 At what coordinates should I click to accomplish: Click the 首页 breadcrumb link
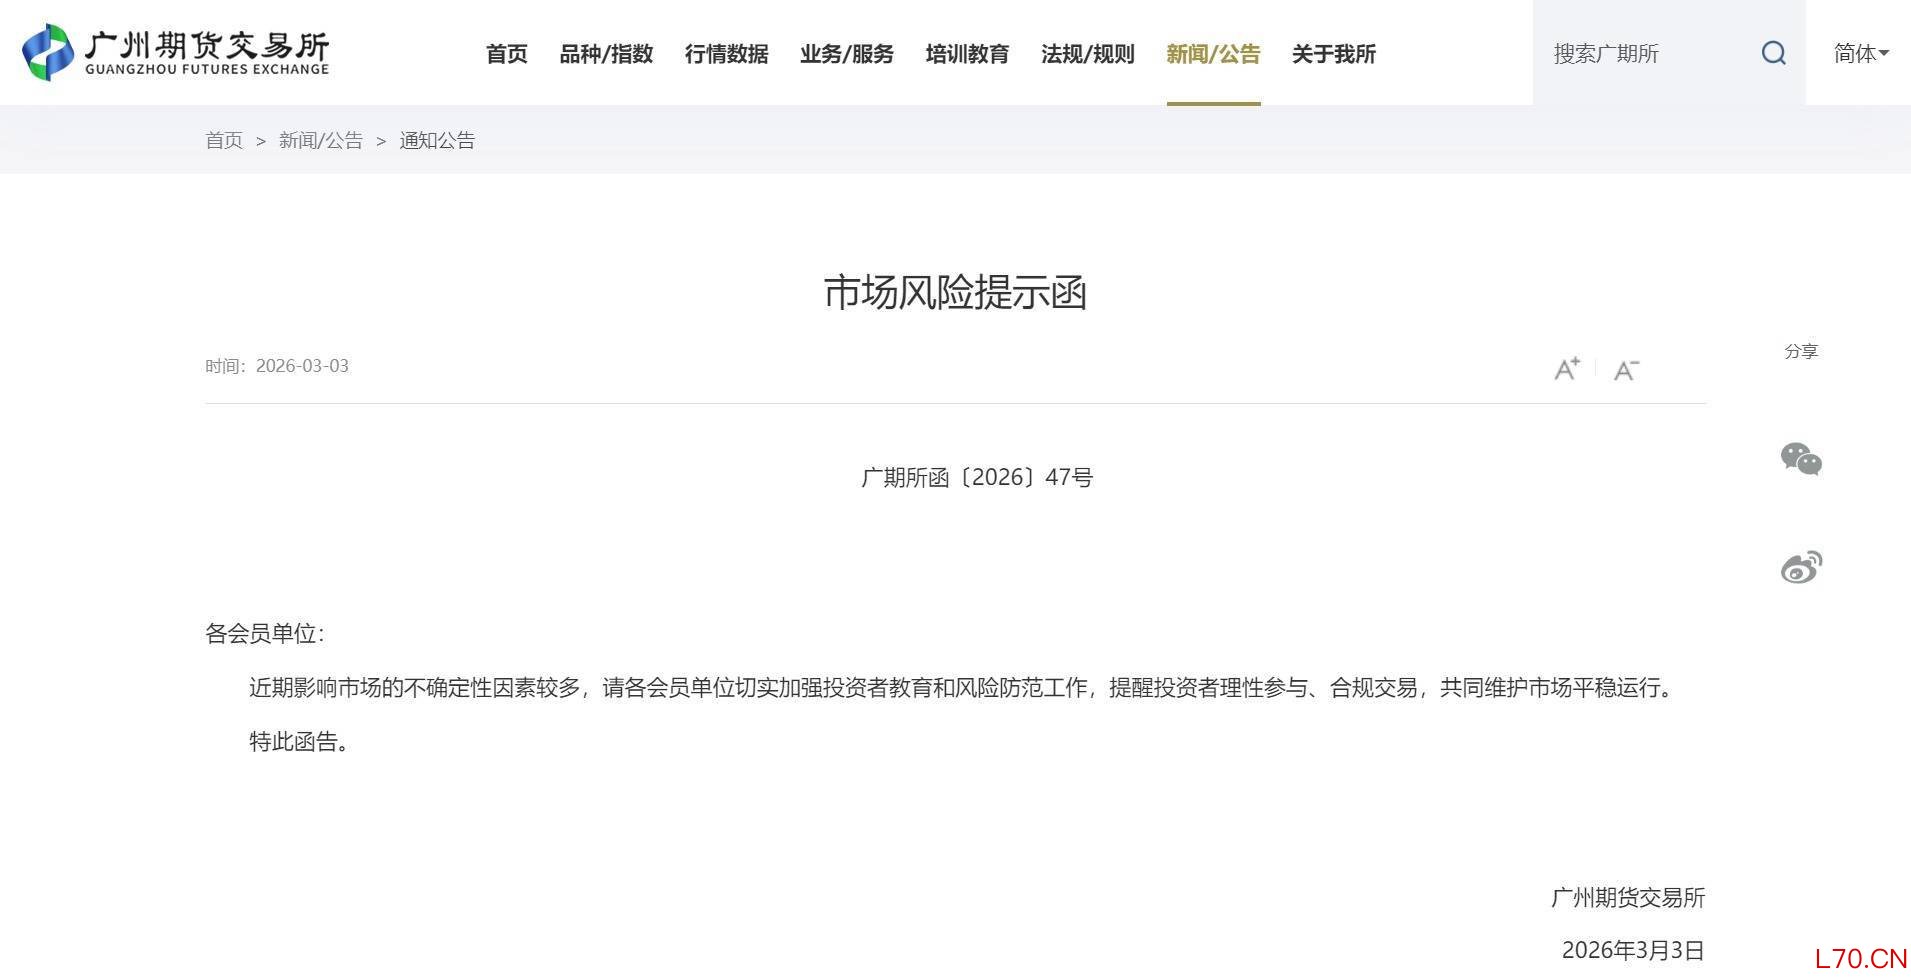(224, 141)
